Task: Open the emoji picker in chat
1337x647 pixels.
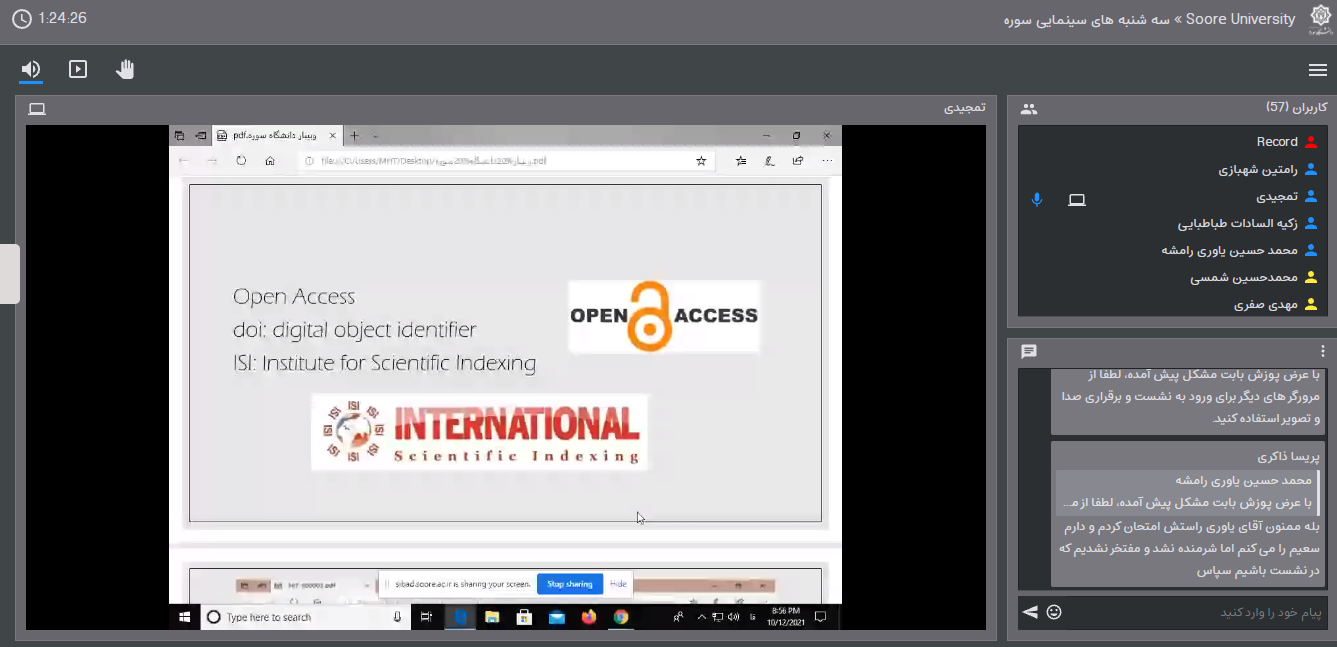Action: click(x=1054, y=612)
